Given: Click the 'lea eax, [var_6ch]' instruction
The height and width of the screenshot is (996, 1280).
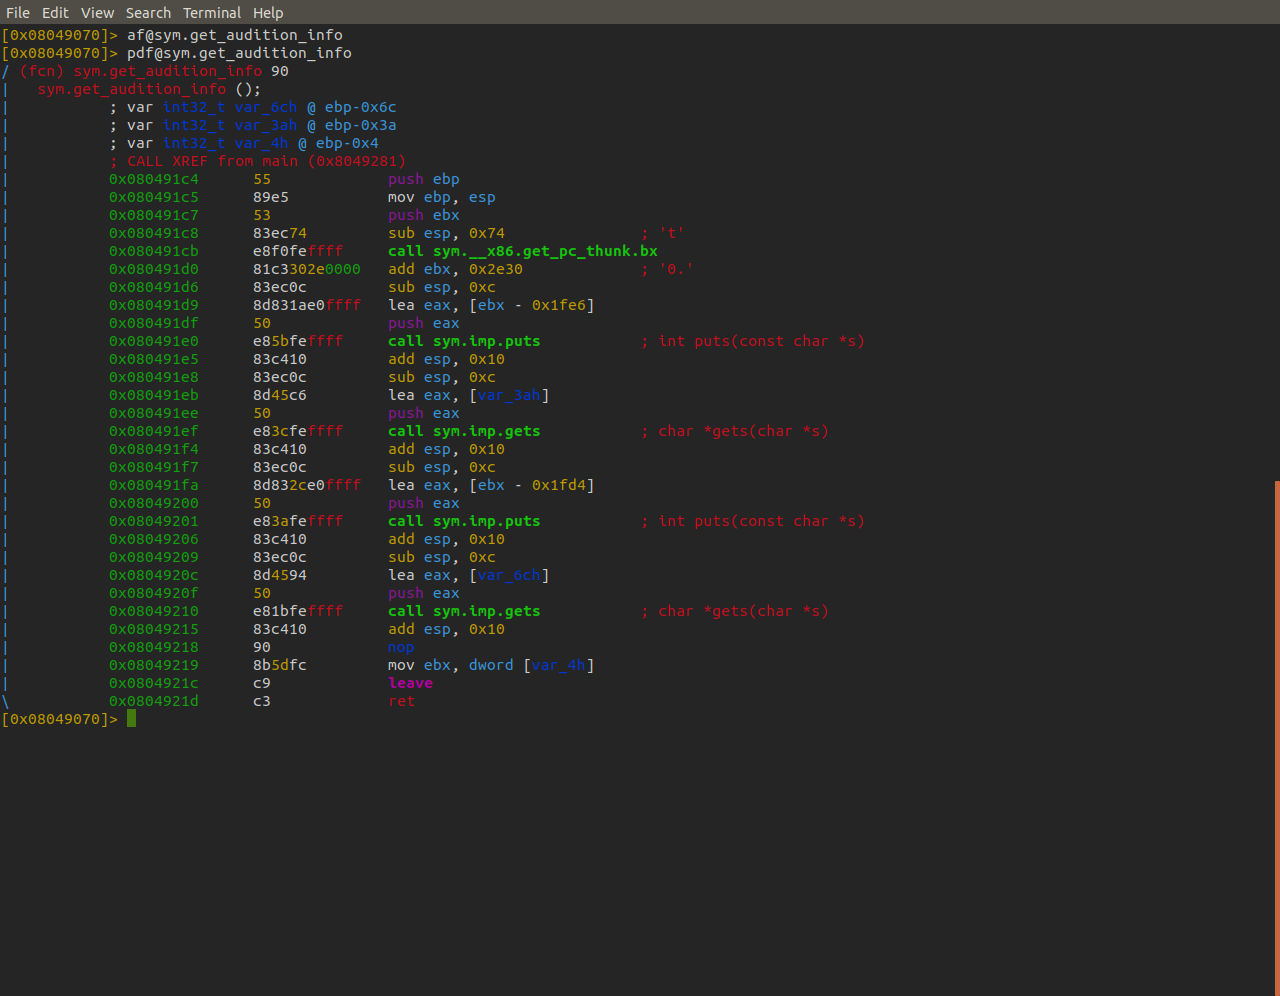Looking at the screenshot, I should pyautogui.click(x=469, y=575).
